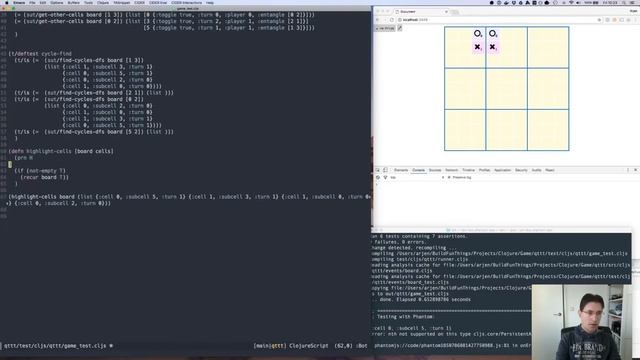Open the Help menu in Emacs

[210, 2]
